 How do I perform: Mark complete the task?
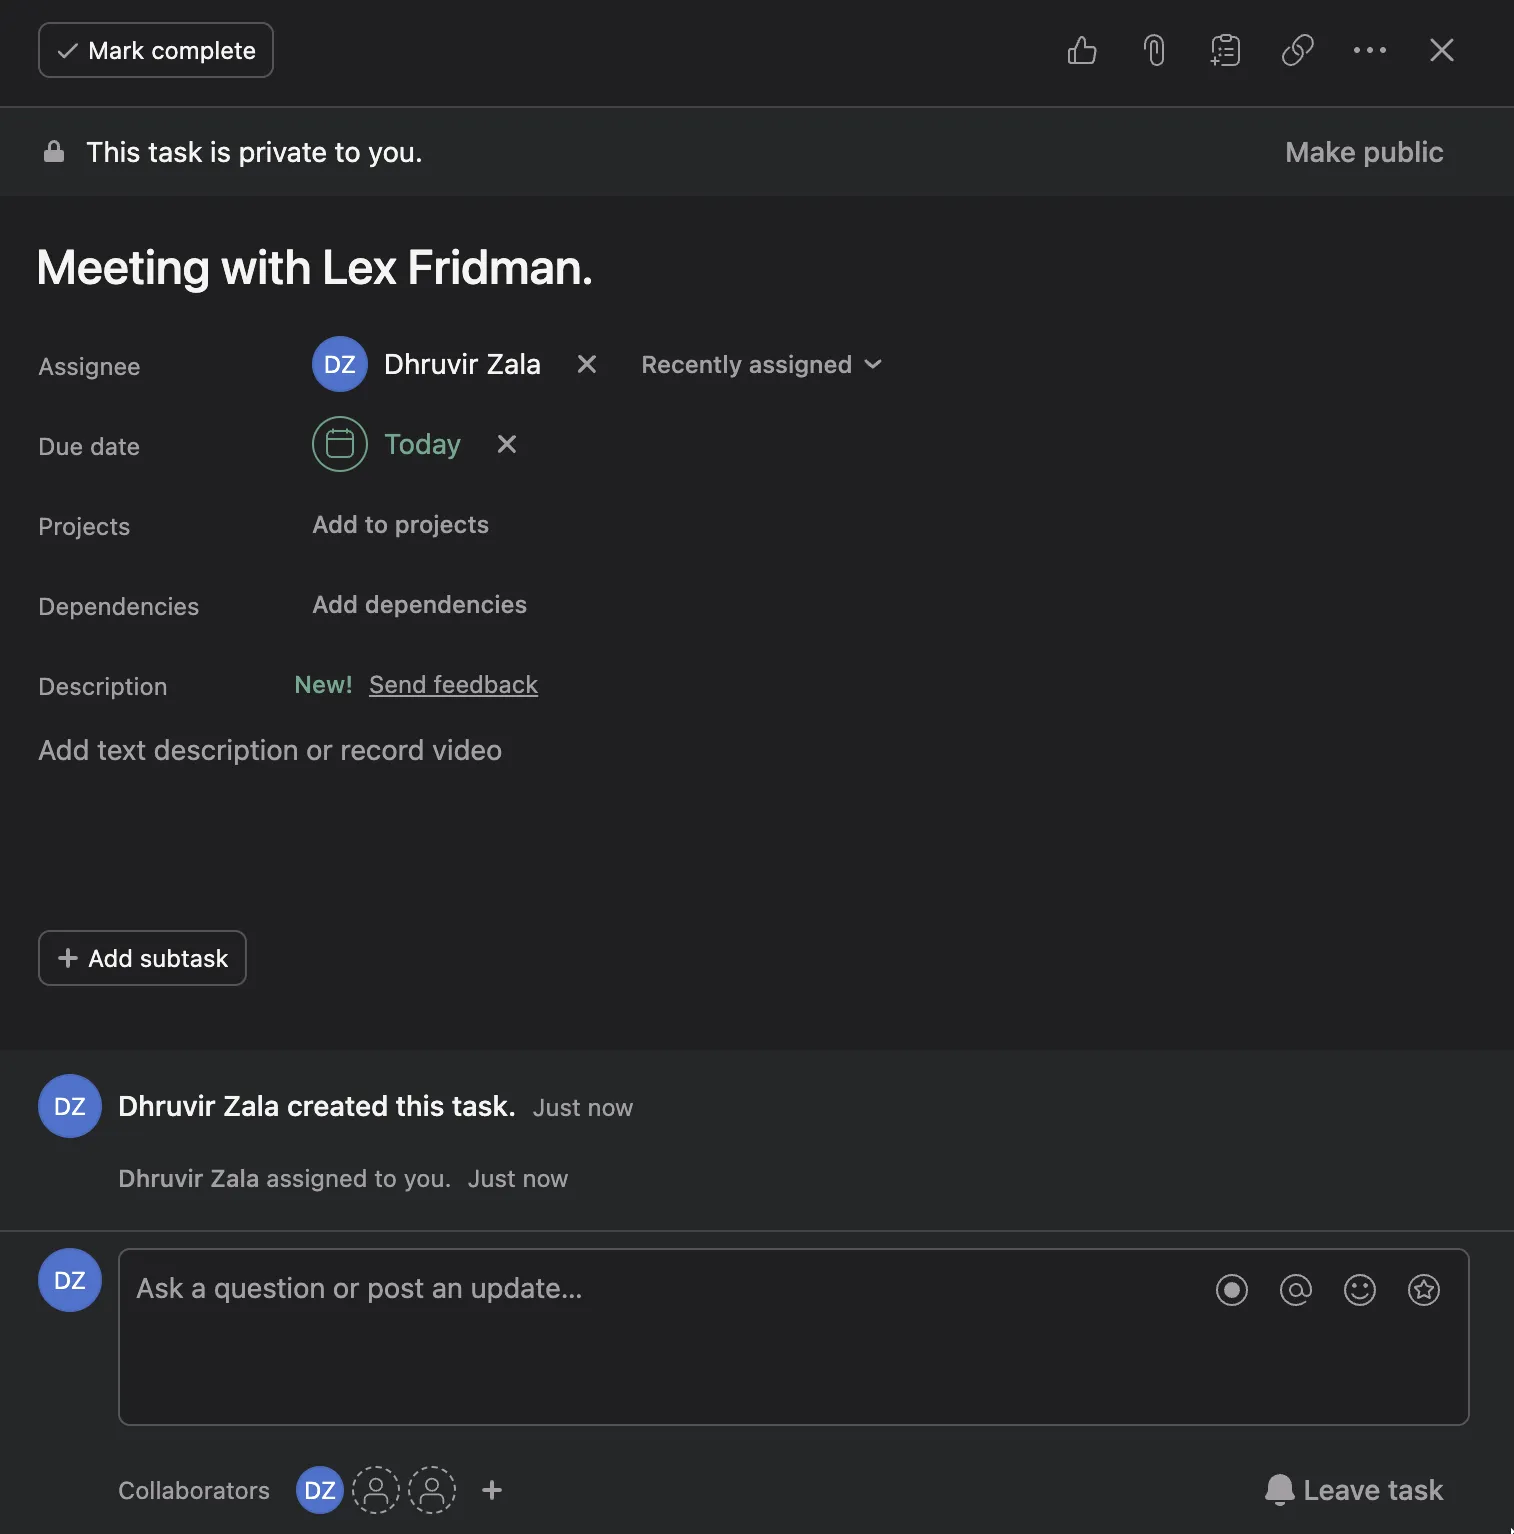click(156, 50)
